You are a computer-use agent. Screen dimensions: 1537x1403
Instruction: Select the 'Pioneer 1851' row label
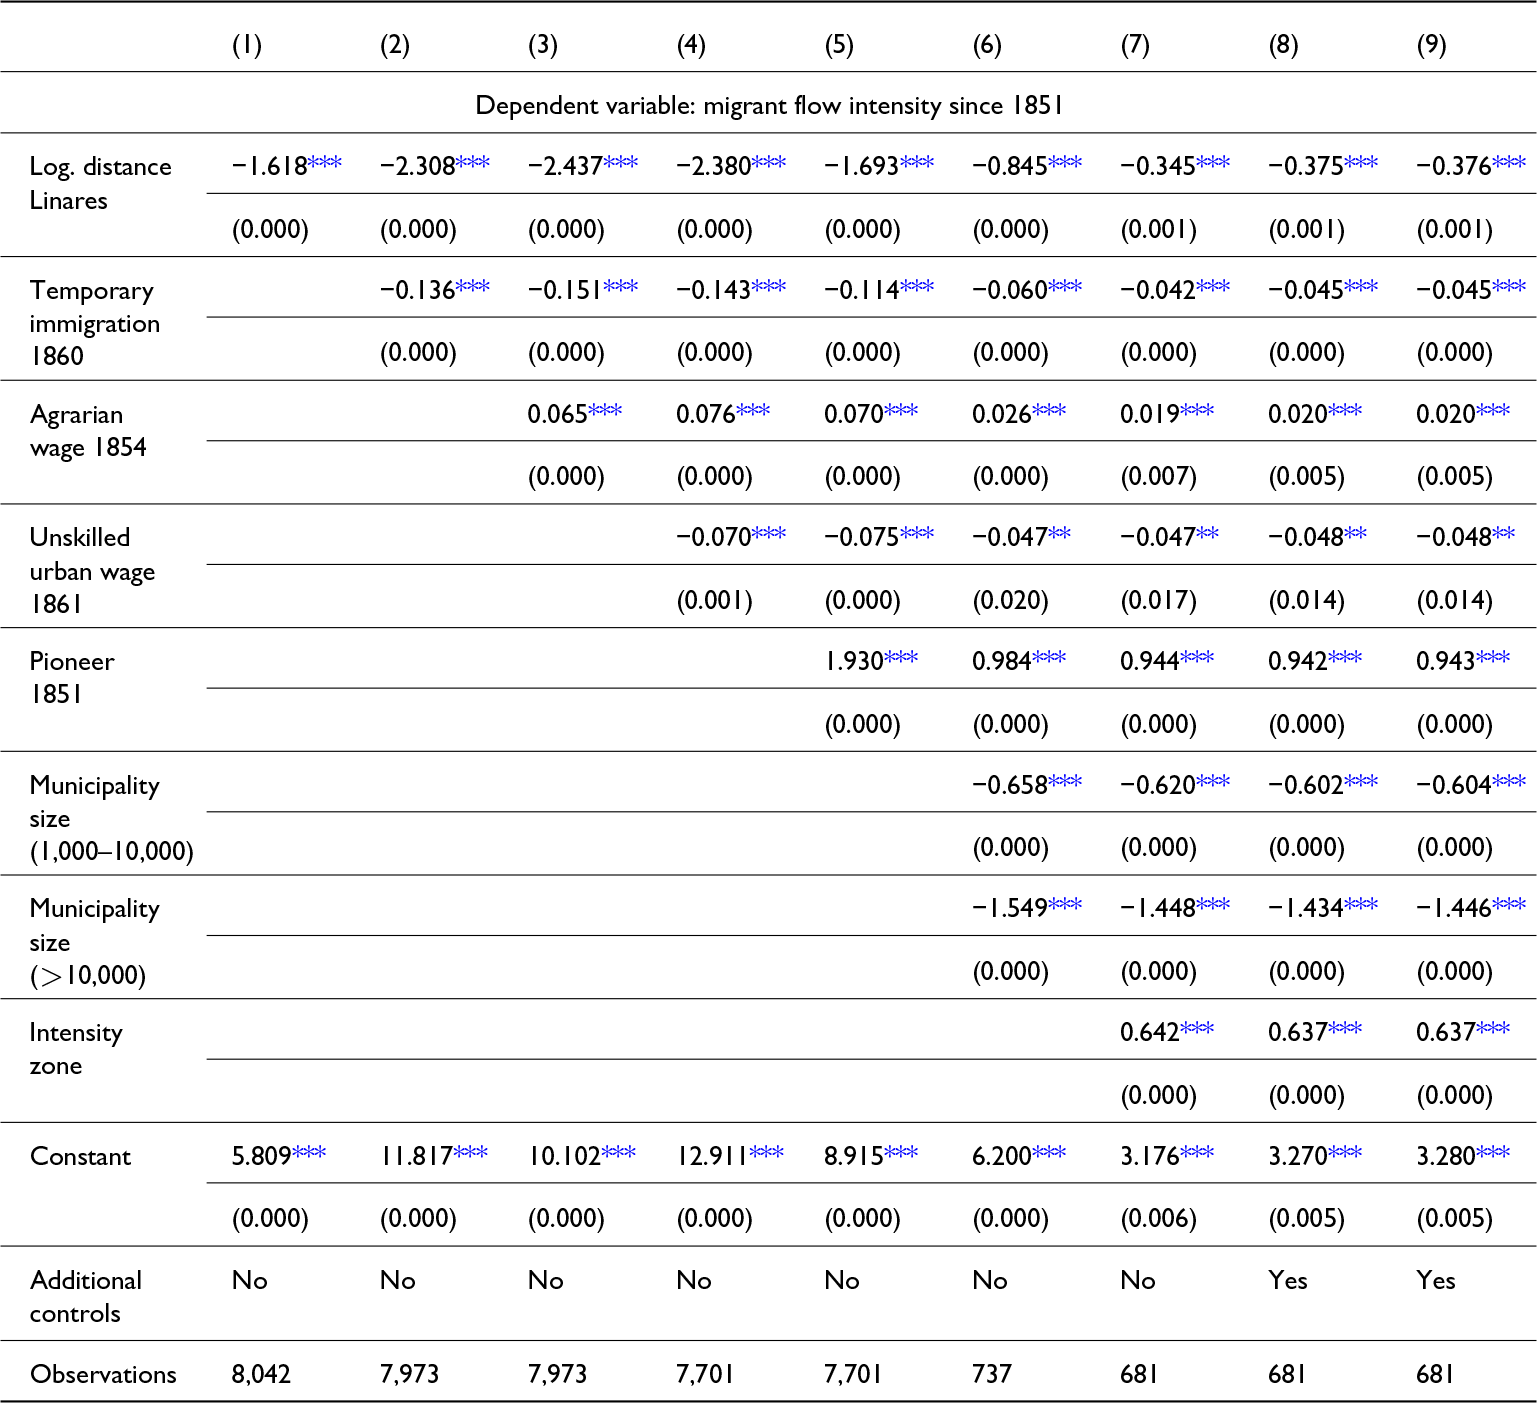(72, 677)
